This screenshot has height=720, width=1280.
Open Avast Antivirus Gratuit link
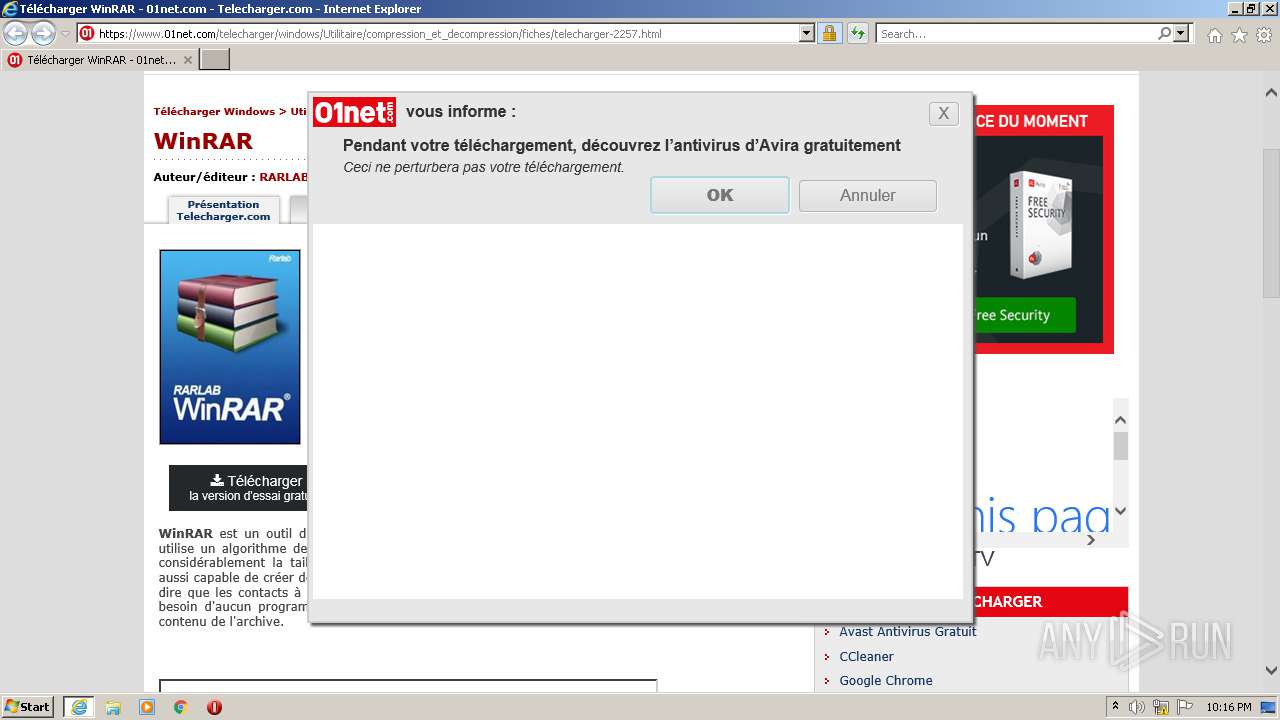click(907, 631)
